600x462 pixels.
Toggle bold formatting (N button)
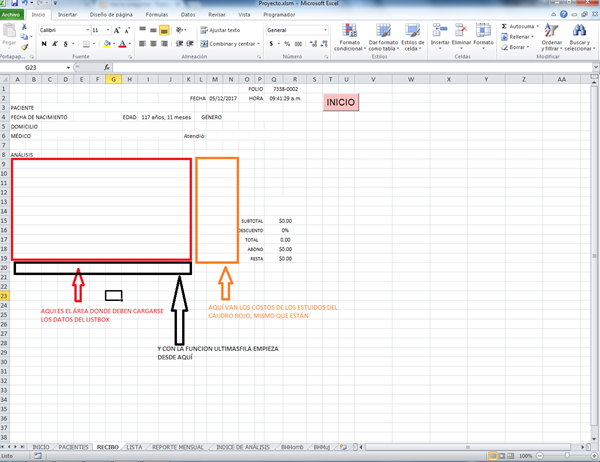pos(43,44)
